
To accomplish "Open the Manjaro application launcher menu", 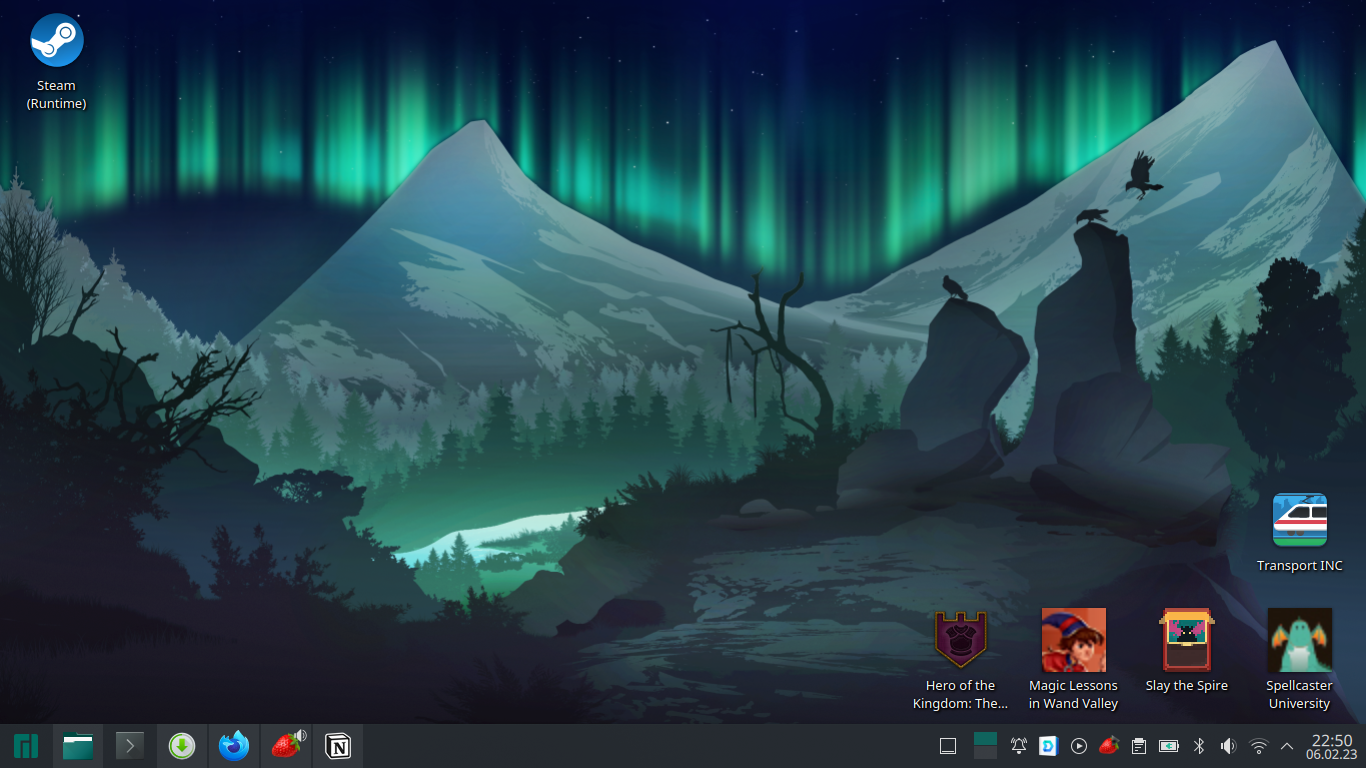I will click(25, 746).
